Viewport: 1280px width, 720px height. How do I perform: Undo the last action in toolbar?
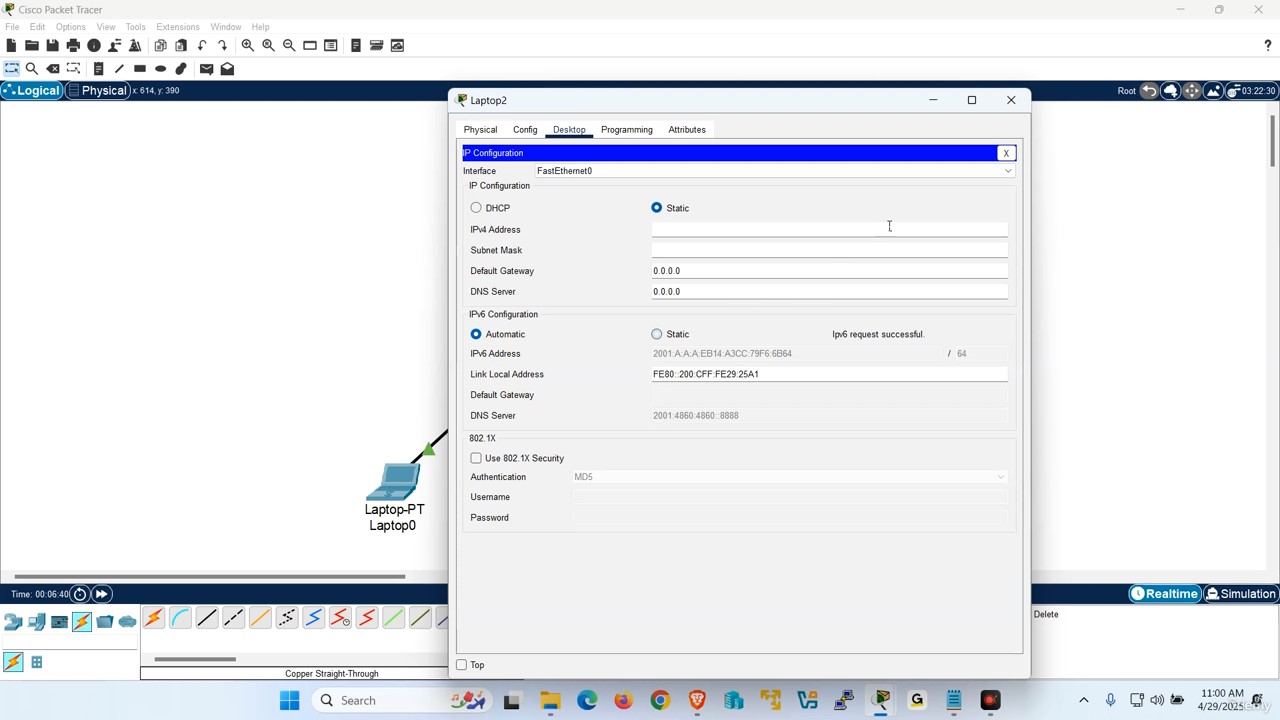(x=202, y=45)
